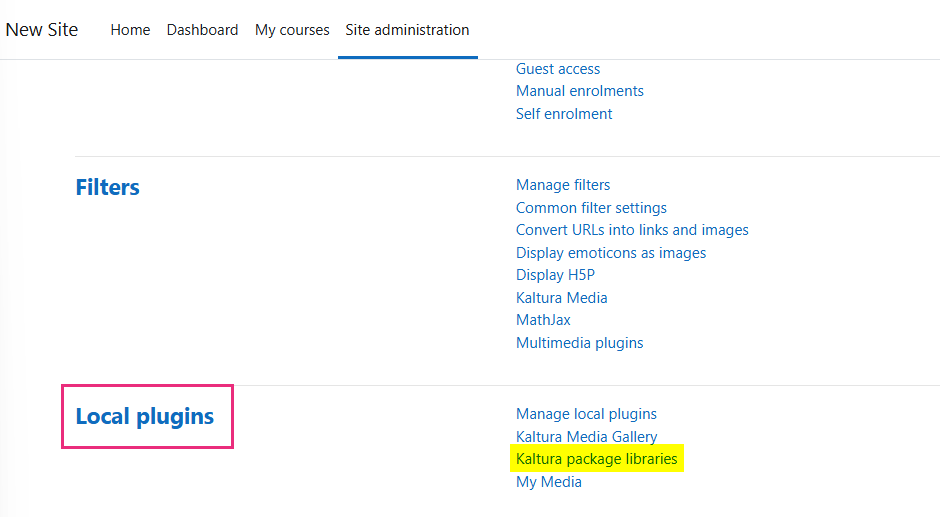Switch to My courses tab
This screenshot has height=517, width=940.
292,30
